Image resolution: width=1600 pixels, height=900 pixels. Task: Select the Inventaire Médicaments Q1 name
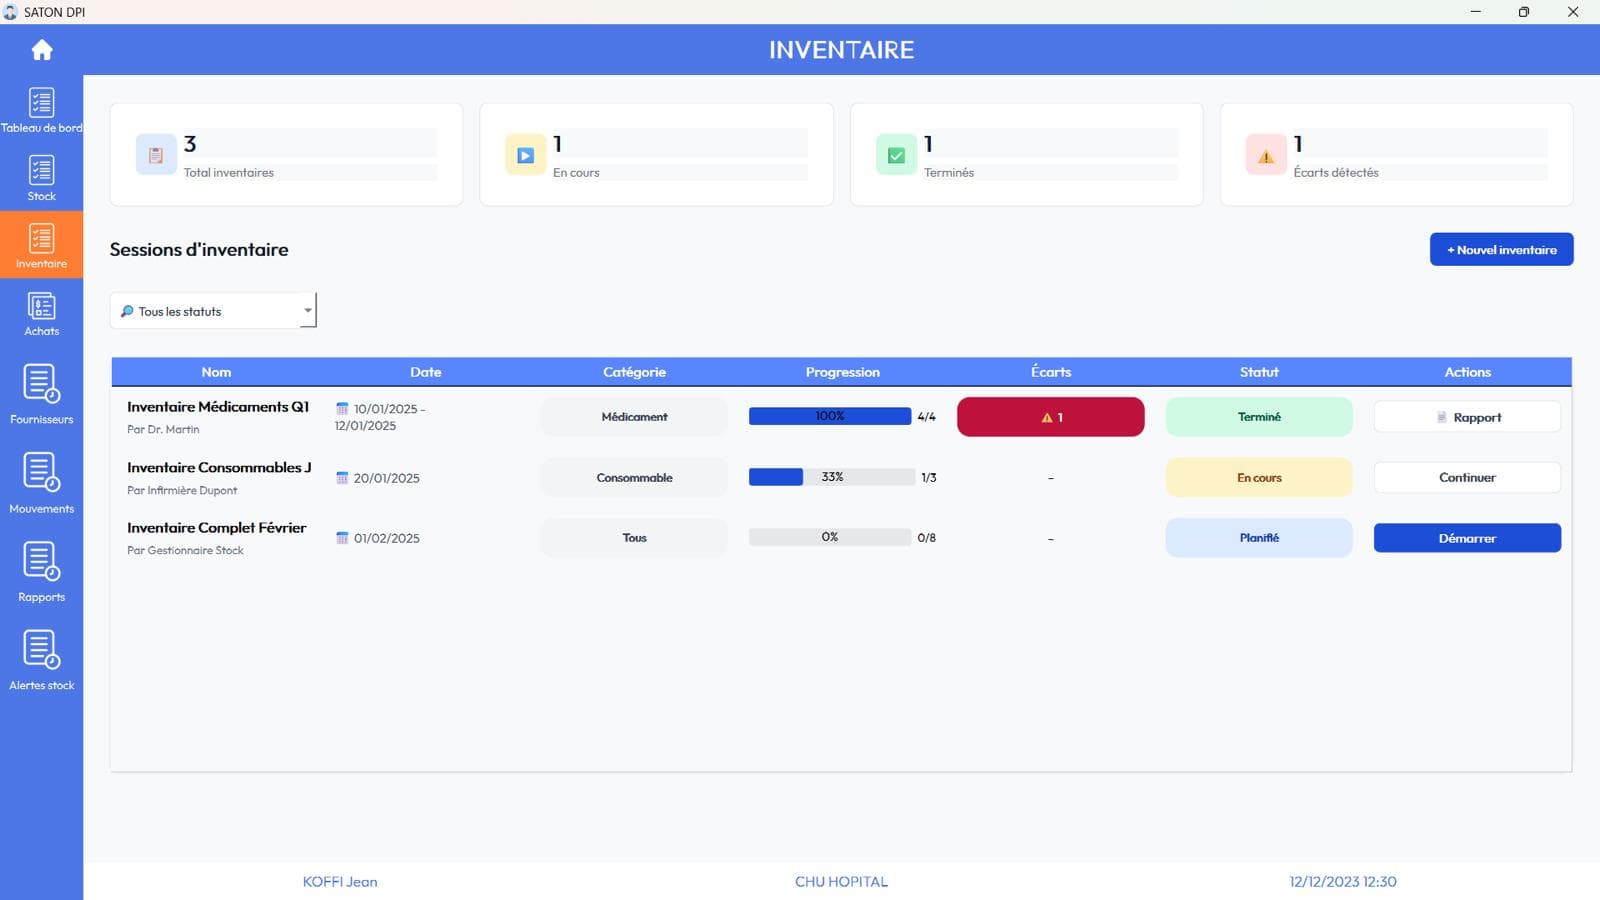[x=218, y=407]
